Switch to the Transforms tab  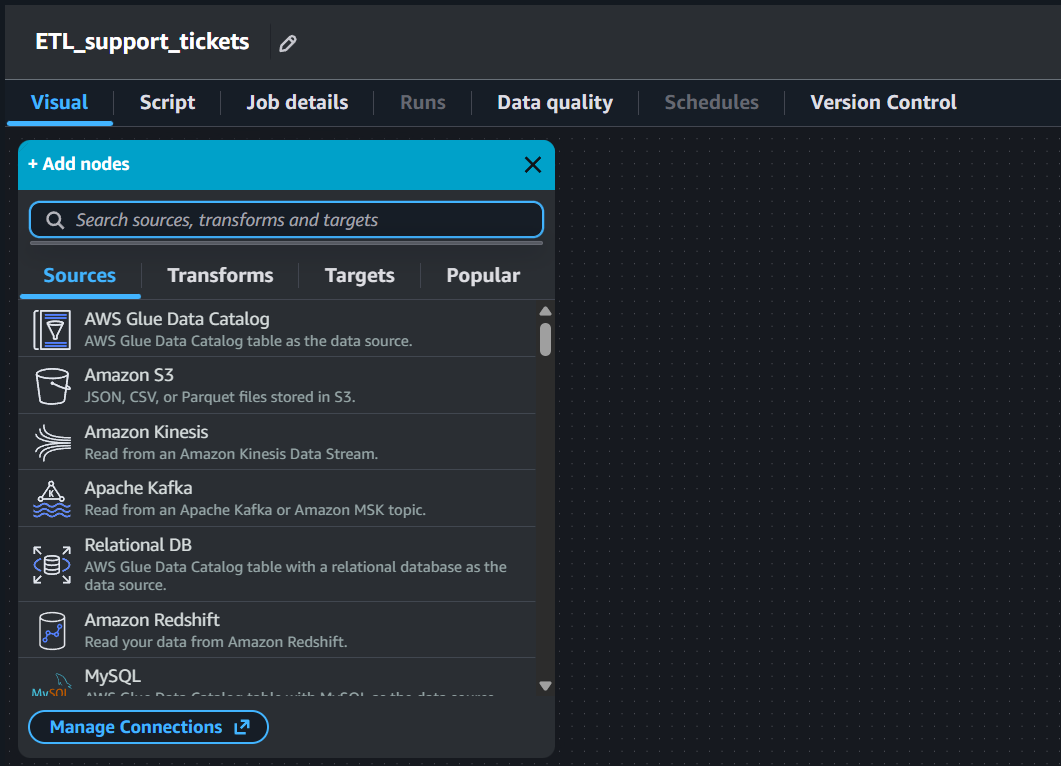pyautogui.click(x=220, y=276)
